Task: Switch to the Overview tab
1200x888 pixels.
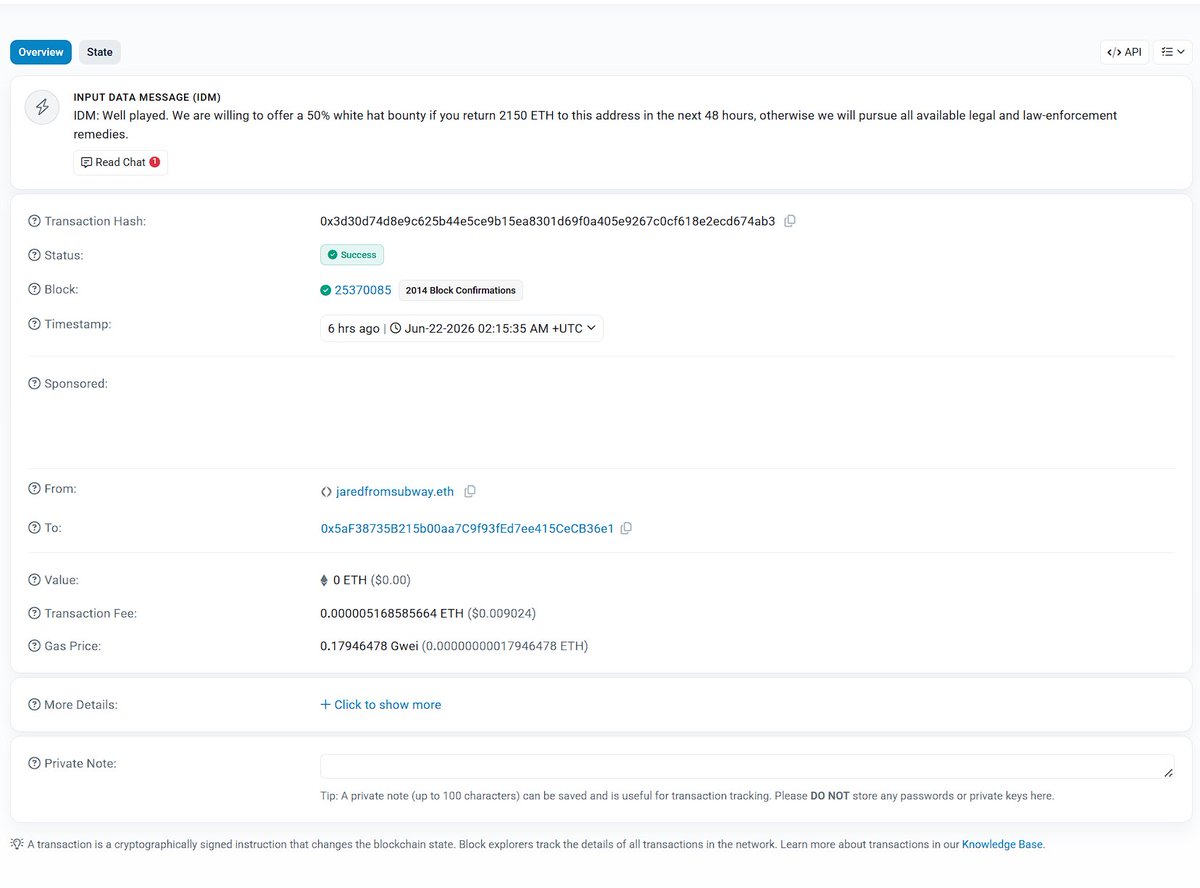Action: [41, 52]
